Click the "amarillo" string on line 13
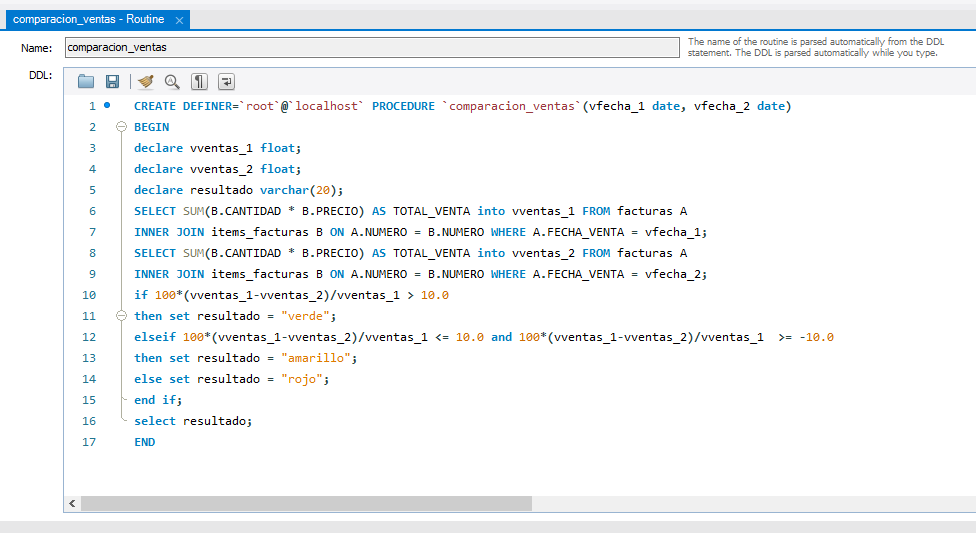The height and width of the screenshot is (533, 976). point(316,358)
